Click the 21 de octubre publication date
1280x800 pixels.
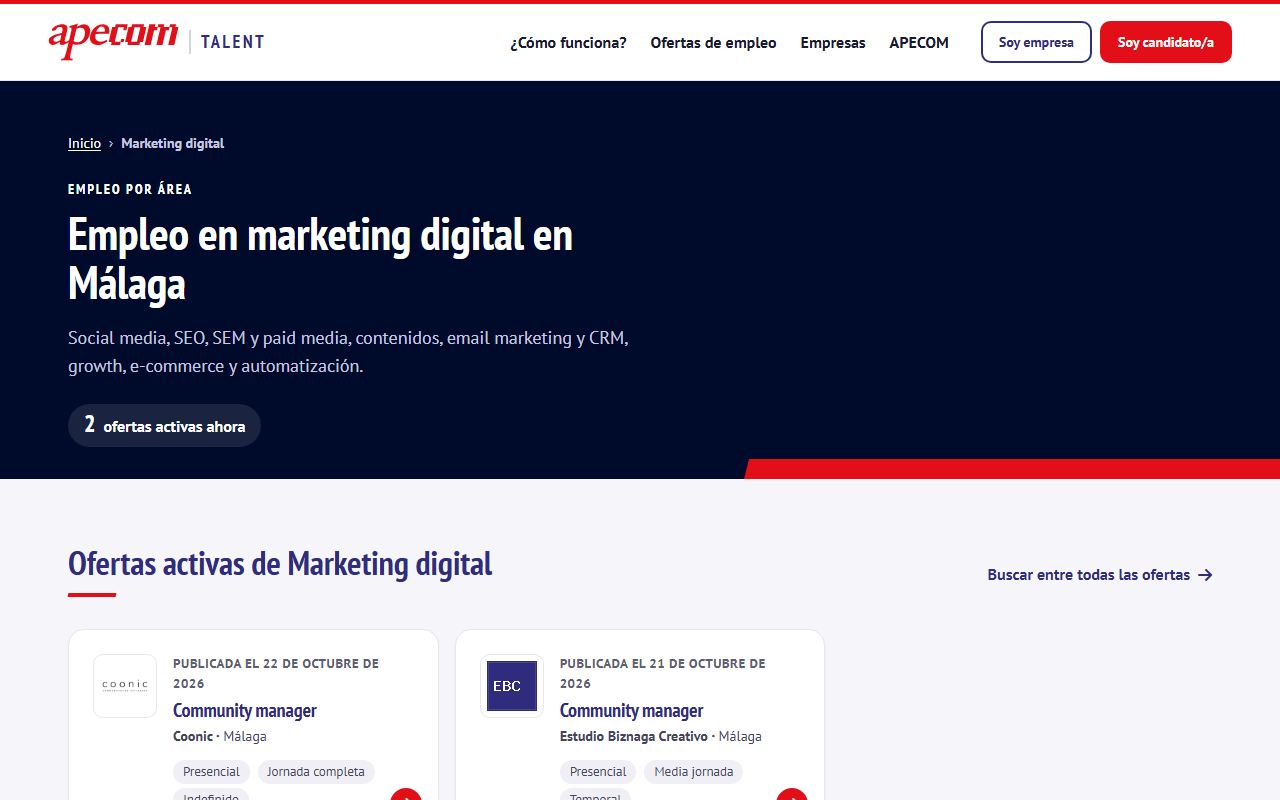pos(663,673)
